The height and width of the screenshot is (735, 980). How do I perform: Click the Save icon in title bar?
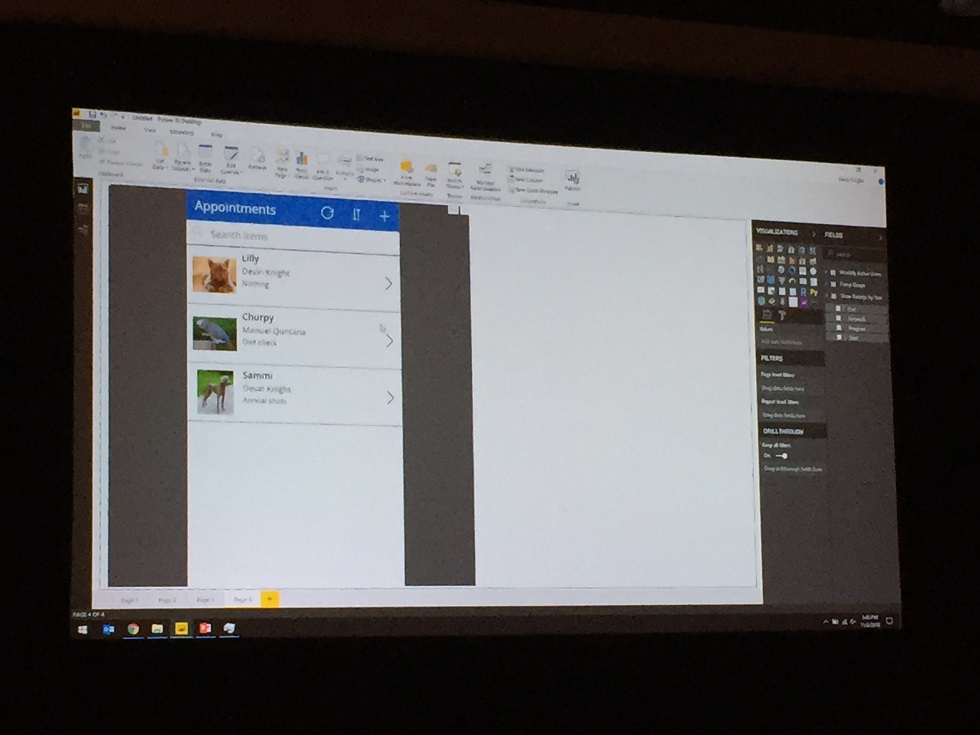[x=92, y=114]
